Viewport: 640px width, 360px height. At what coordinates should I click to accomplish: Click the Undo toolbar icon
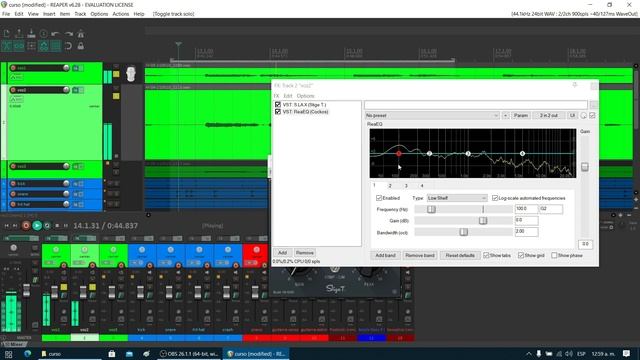56,34
